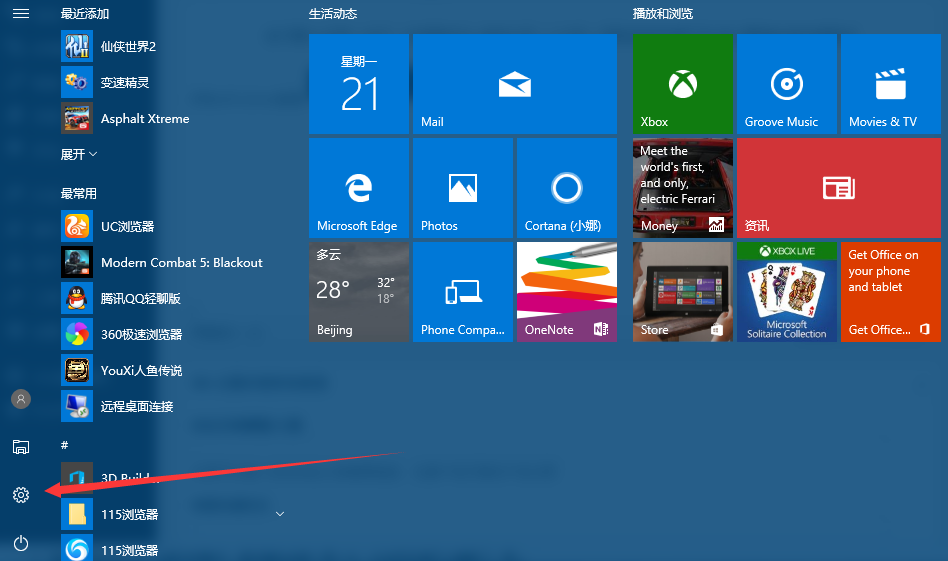Open the Mail tile
Image resolution: width=948 pixels, height=561 pixels.
pyautogui.click(x=515, y=84)
